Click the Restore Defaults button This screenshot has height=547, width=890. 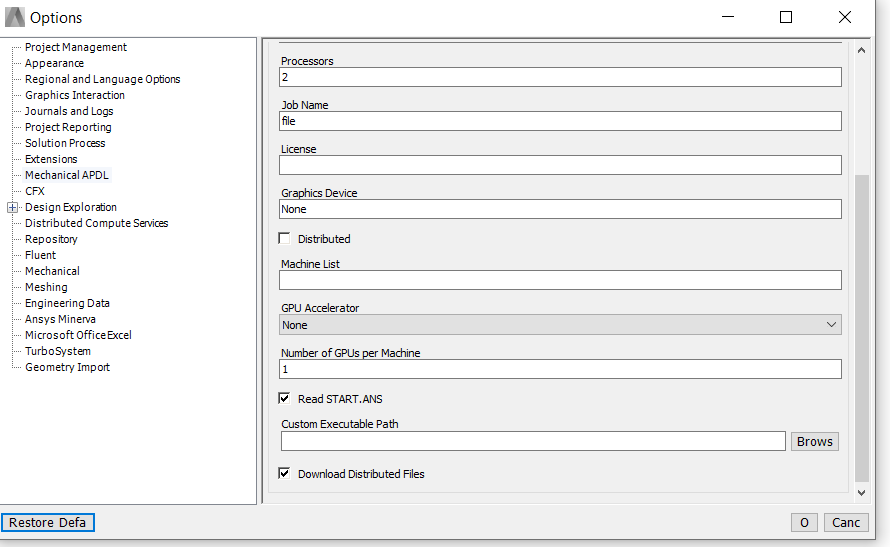[x=48, y=522]
